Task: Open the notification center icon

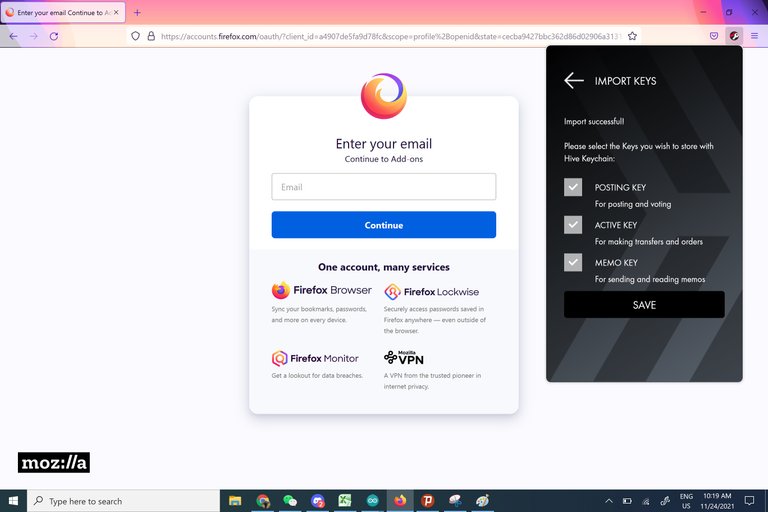Action: 749,501
